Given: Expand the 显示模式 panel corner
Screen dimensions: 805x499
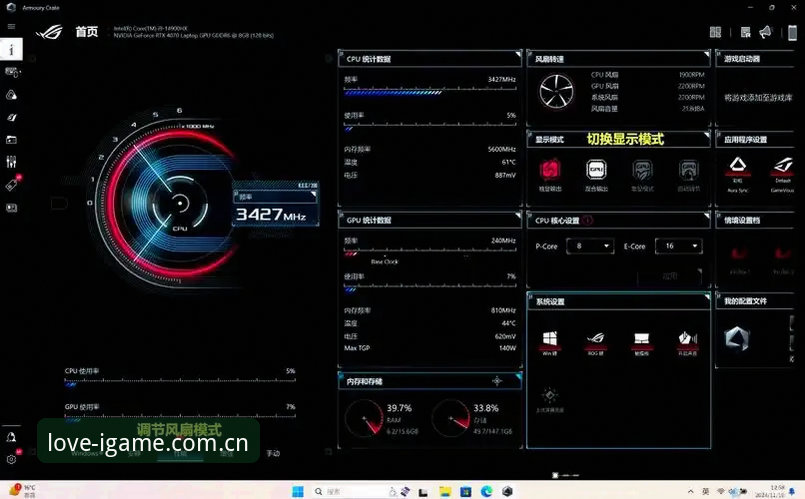Looking at the screenshot, I should 707,134.
